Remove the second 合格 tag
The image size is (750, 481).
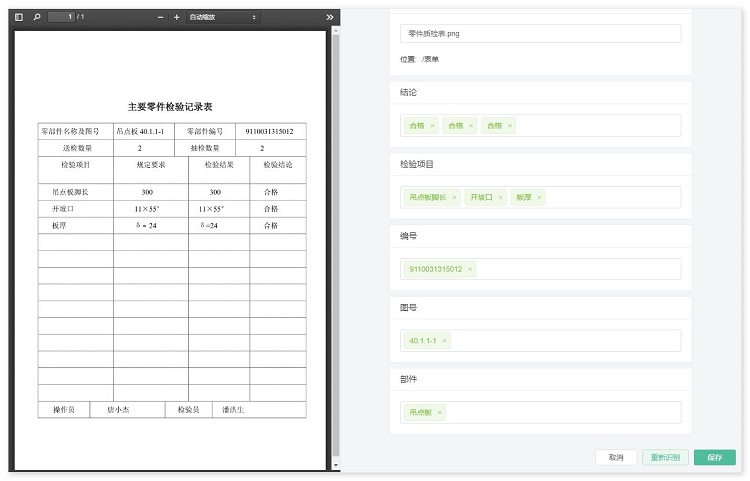point(471,126)
